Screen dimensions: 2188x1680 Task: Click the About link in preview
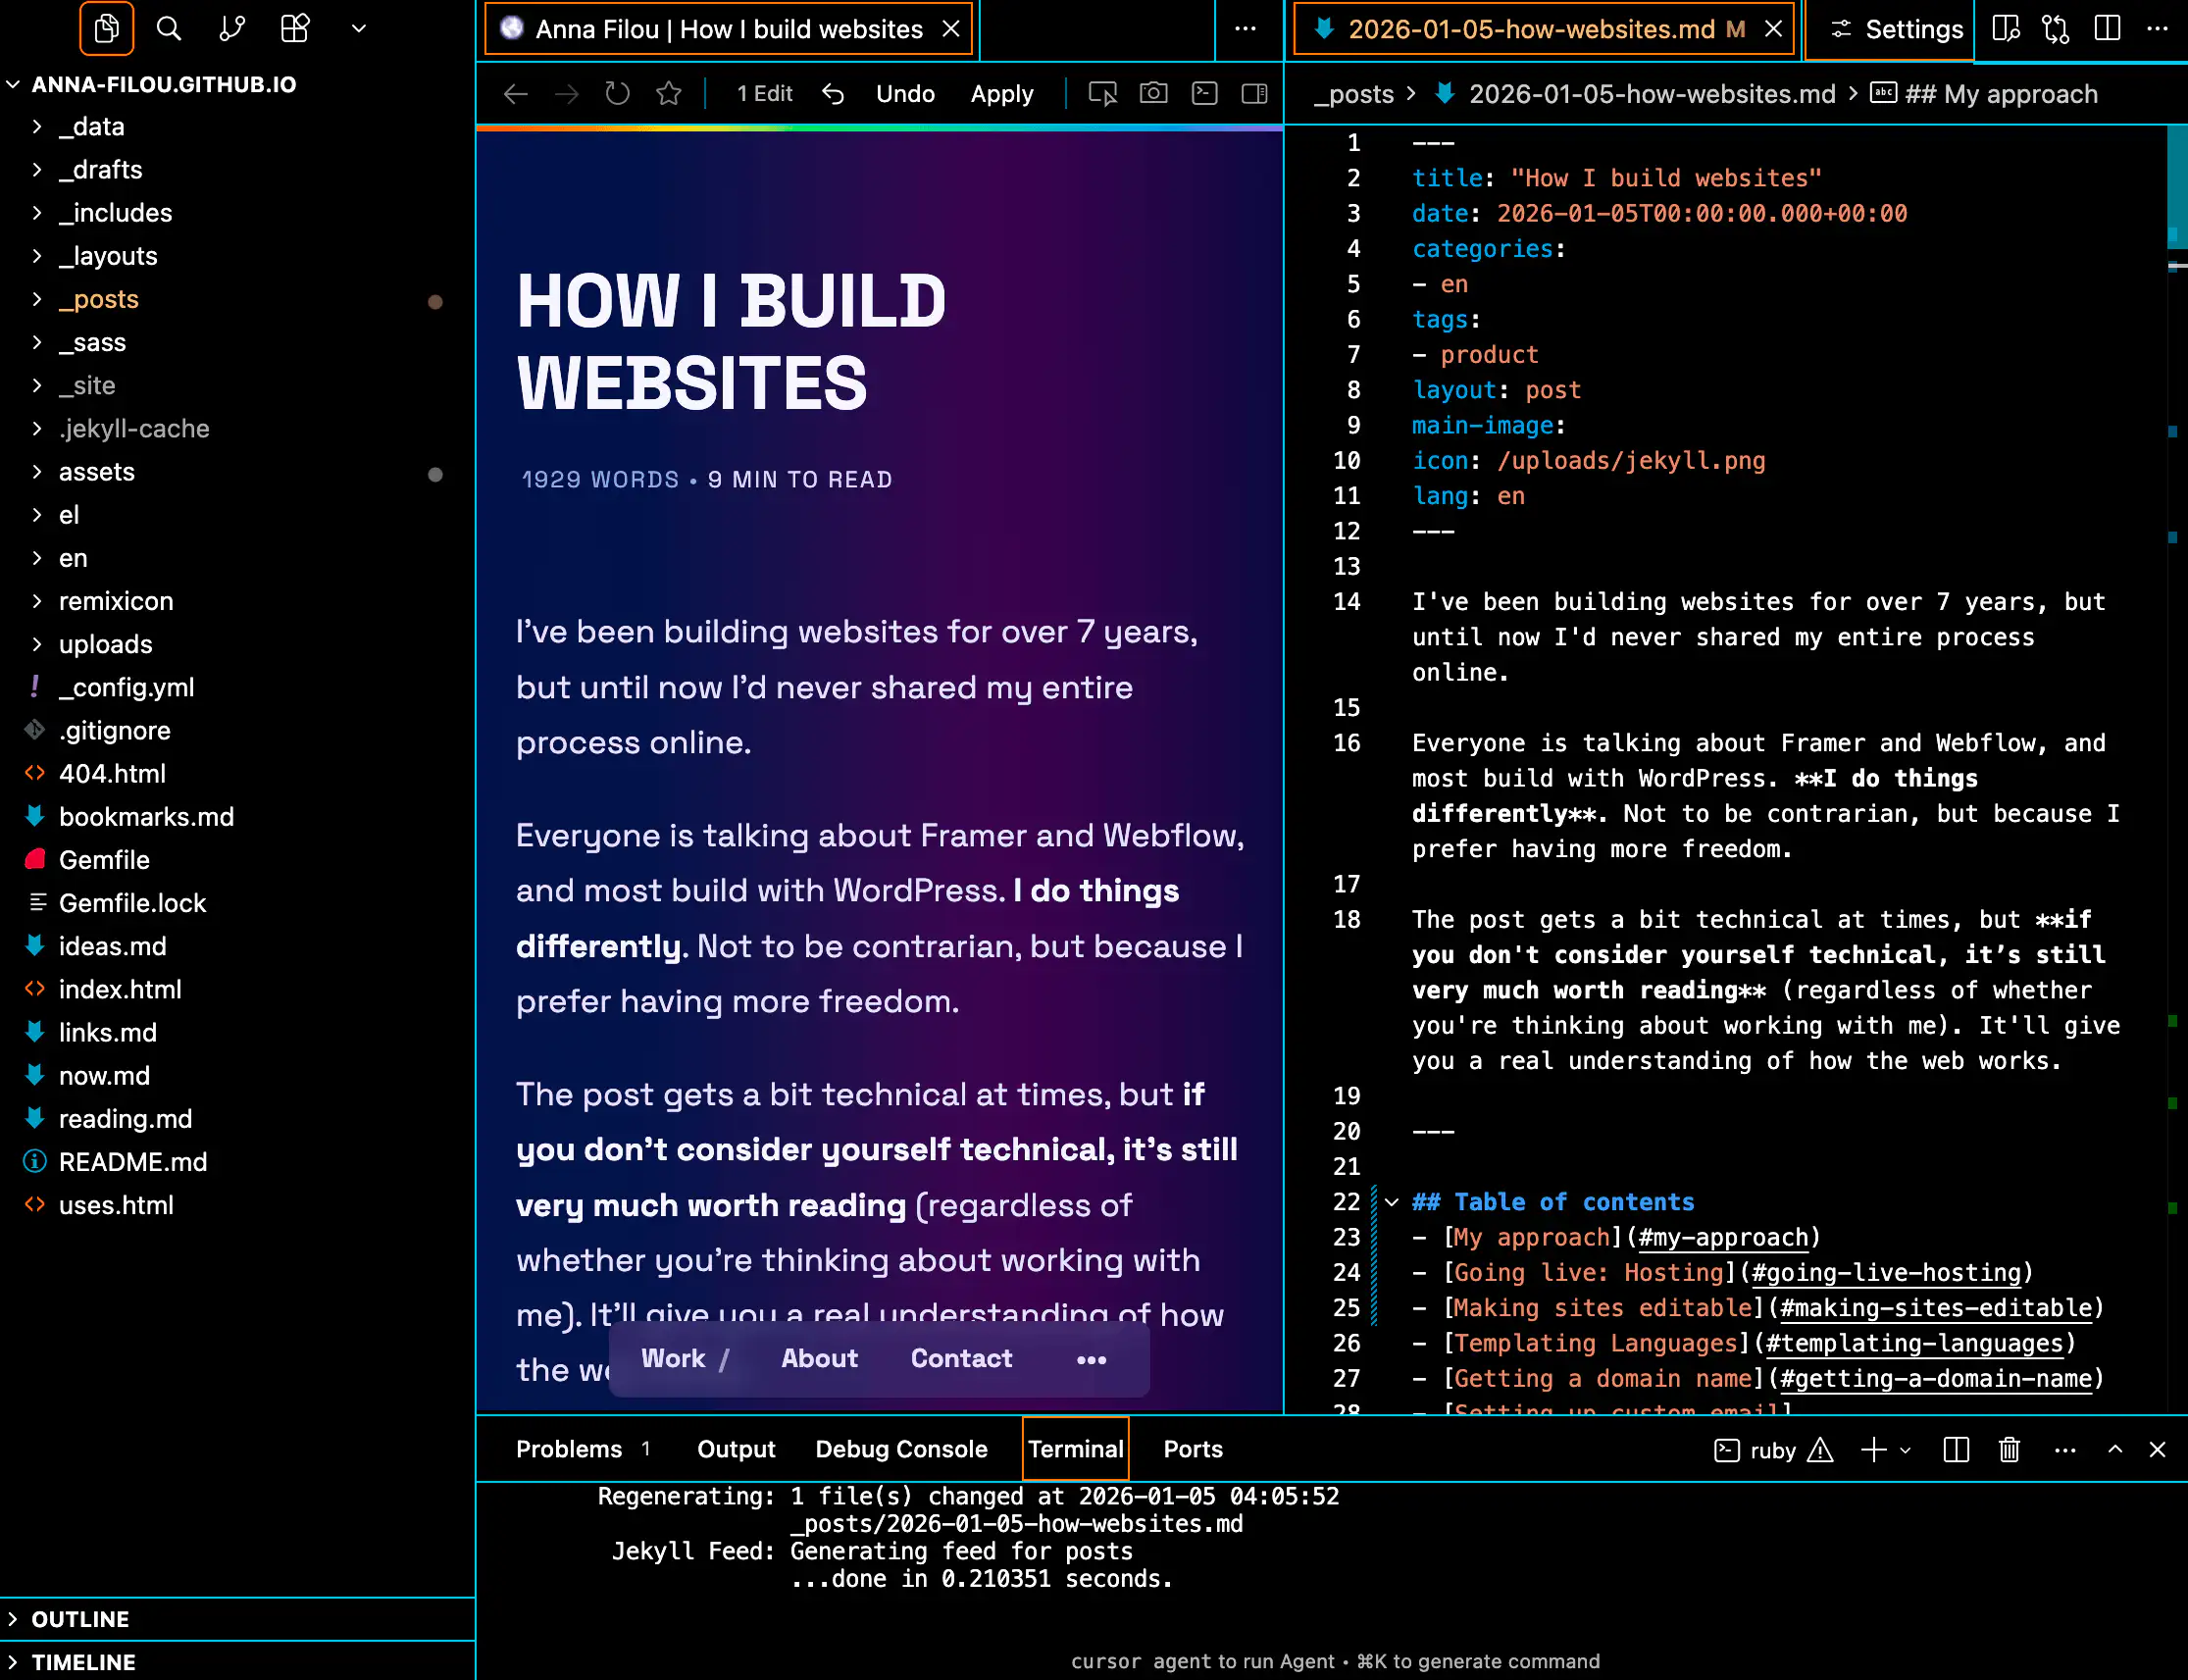(819, 1358)
